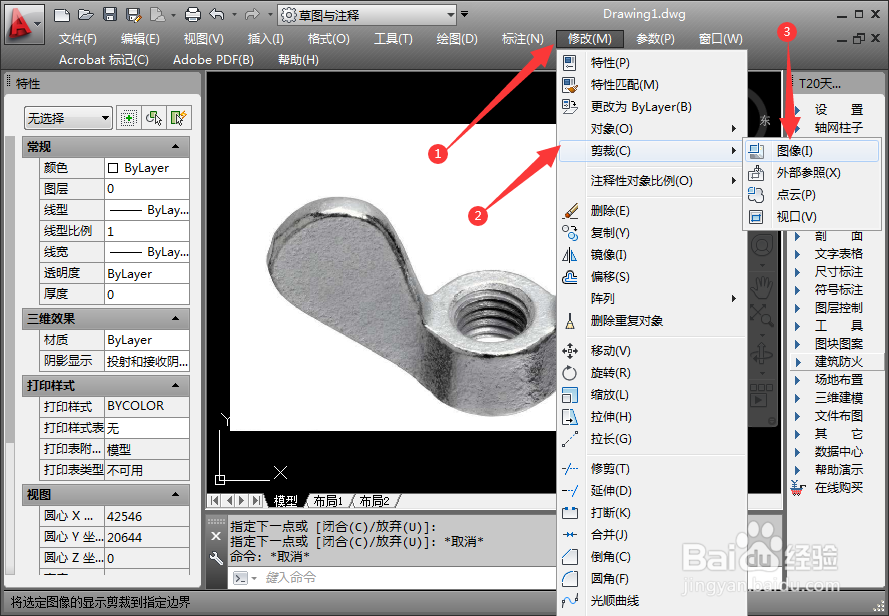Click the Undo arrow icon
Screen dimensions: 889x616
pyautogui.click(x=217, y=15)
